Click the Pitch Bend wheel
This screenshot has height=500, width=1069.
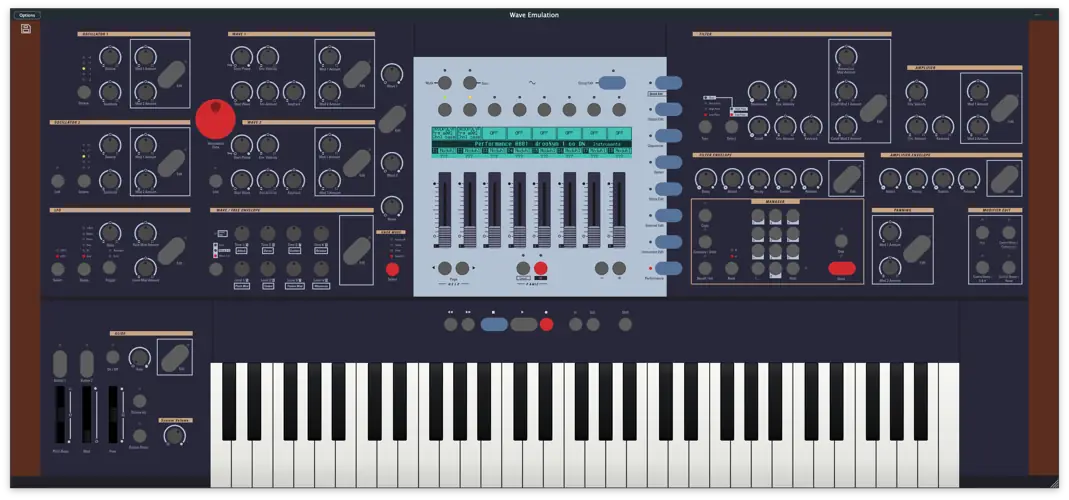(x=60, y=415)
